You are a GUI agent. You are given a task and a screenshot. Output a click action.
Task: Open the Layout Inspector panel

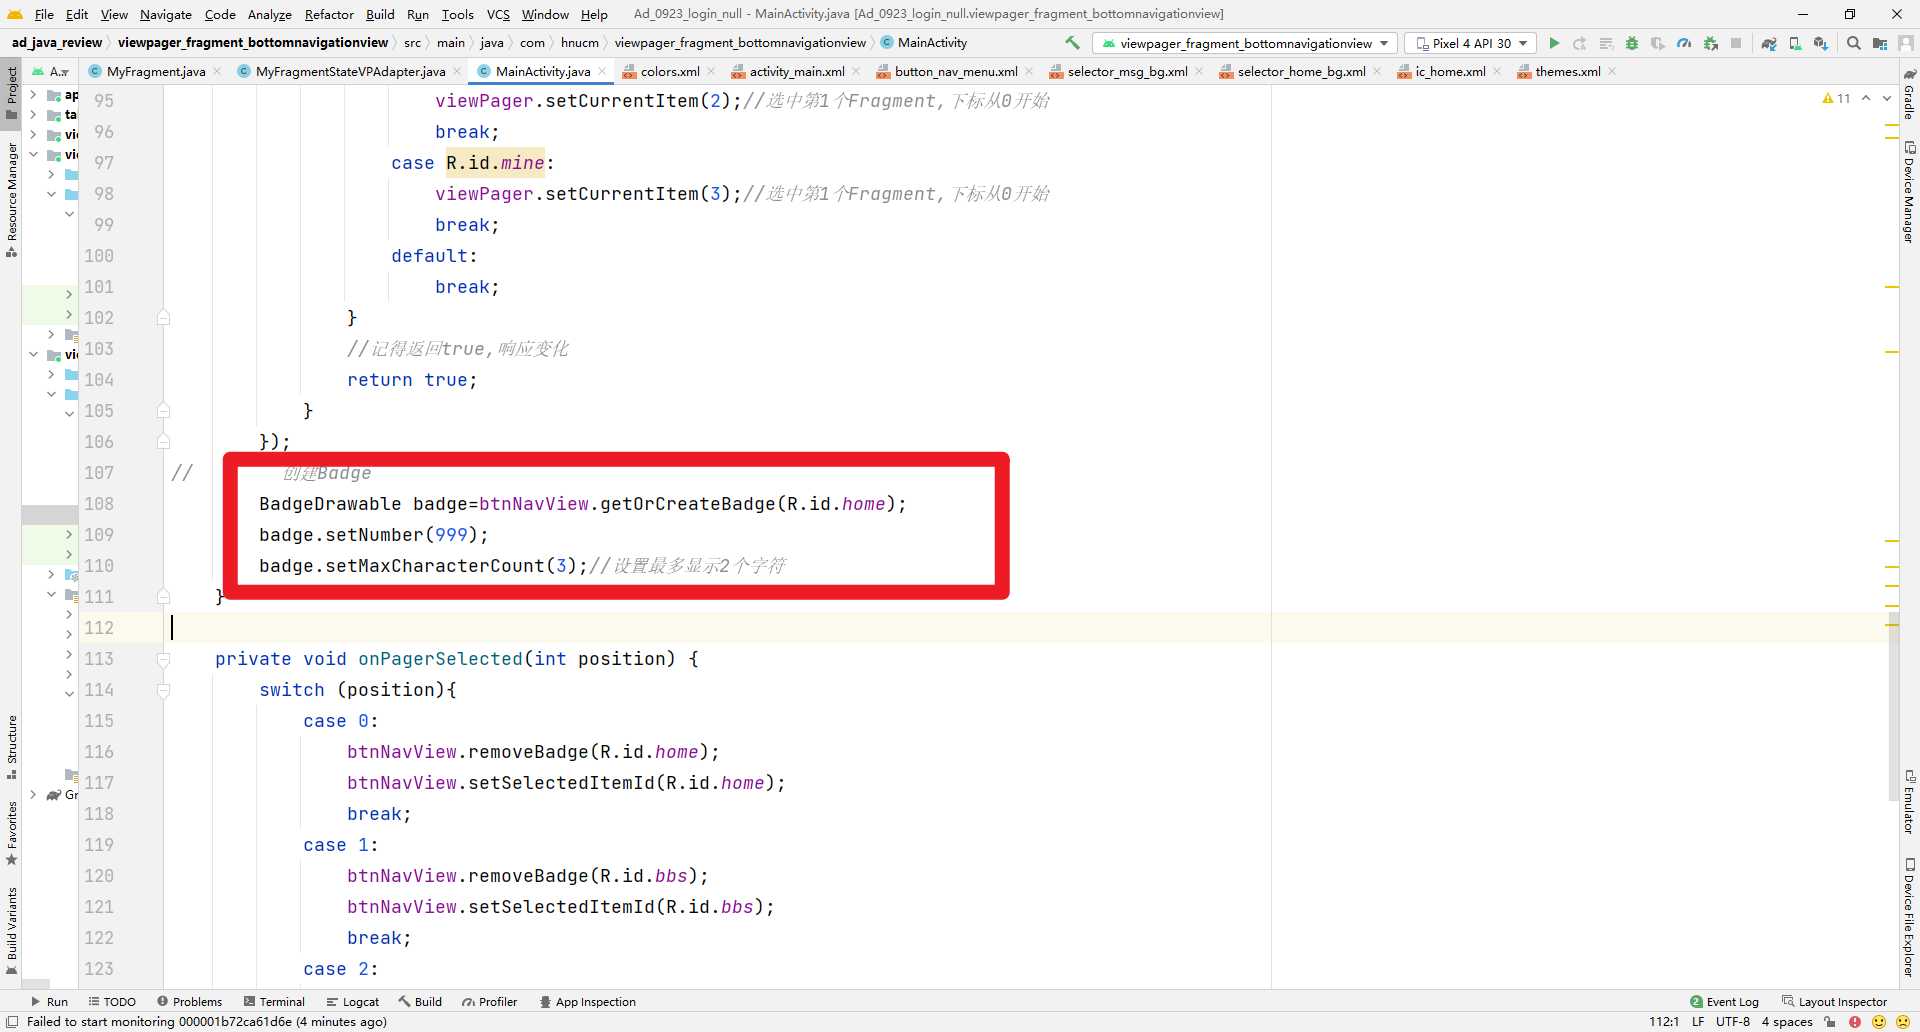point(1834,1002)
